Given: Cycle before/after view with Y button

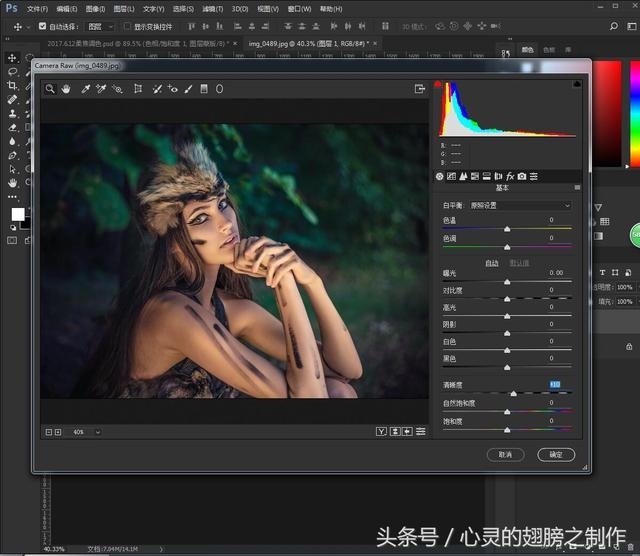Looking at the screenshot, I should (381, 431).
